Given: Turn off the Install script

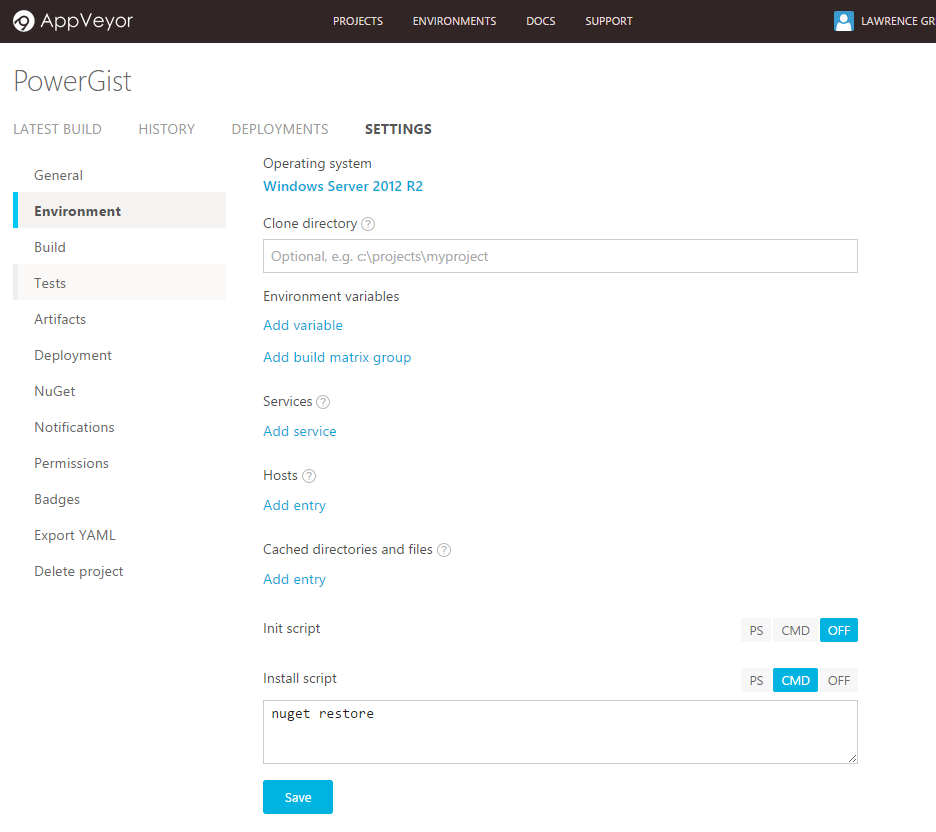Looking at the screenshot, I should pos(838,680).
